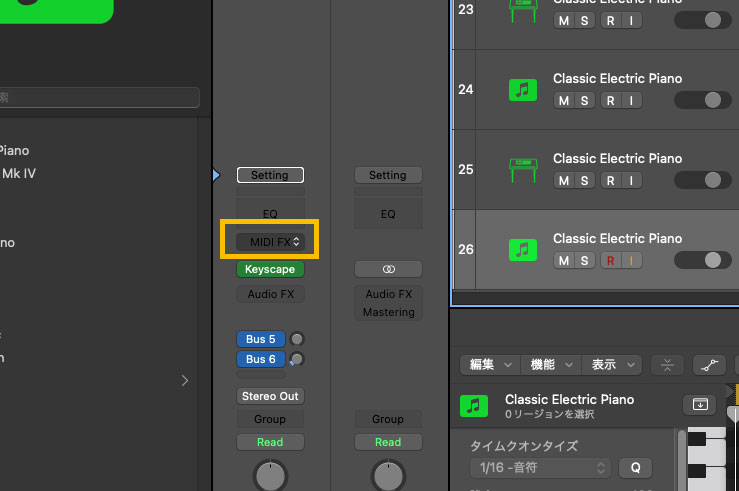Click track 24 green music note icon
The height and width of the screenshot is (491, 739).
click(x=523, y=90)
